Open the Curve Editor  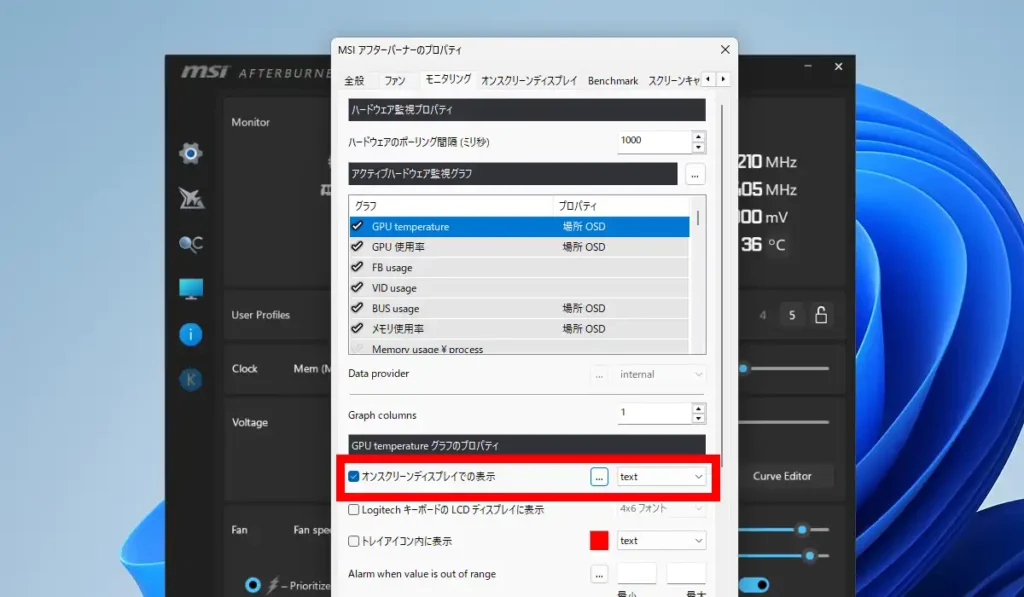click(x=782, y=476)
